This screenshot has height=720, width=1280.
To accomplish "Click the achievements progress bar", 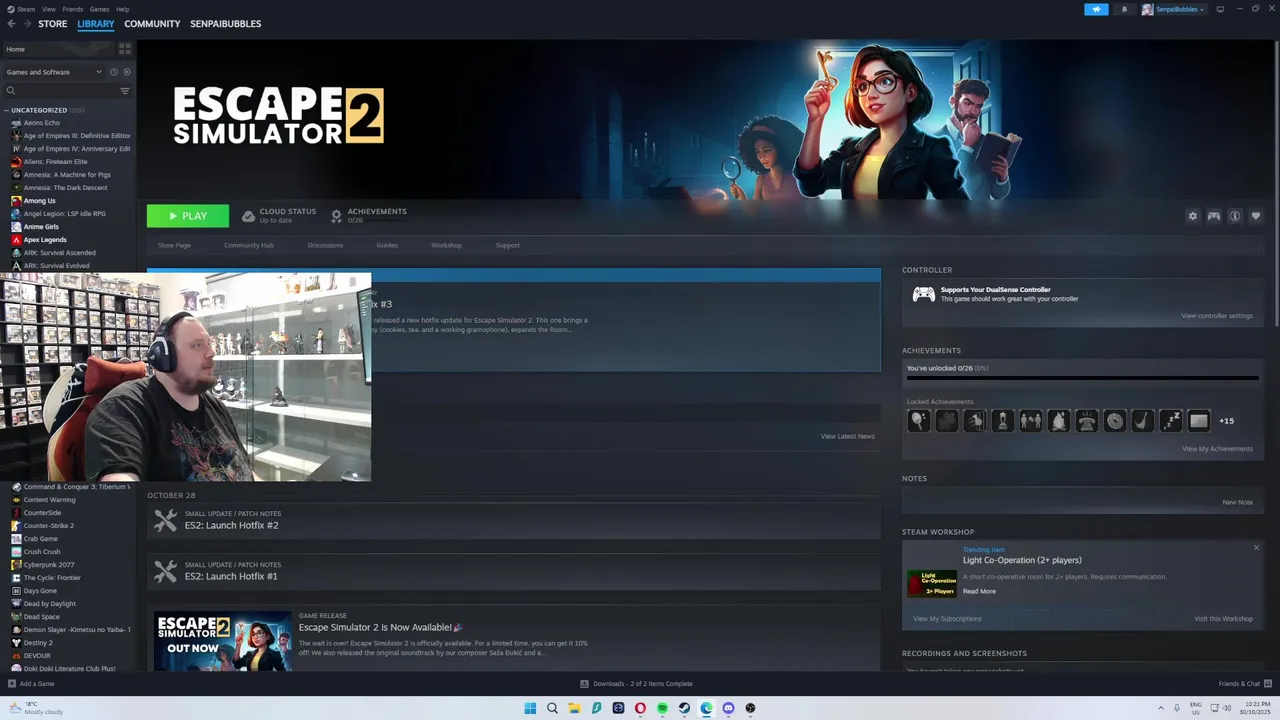I will 1082,378.
